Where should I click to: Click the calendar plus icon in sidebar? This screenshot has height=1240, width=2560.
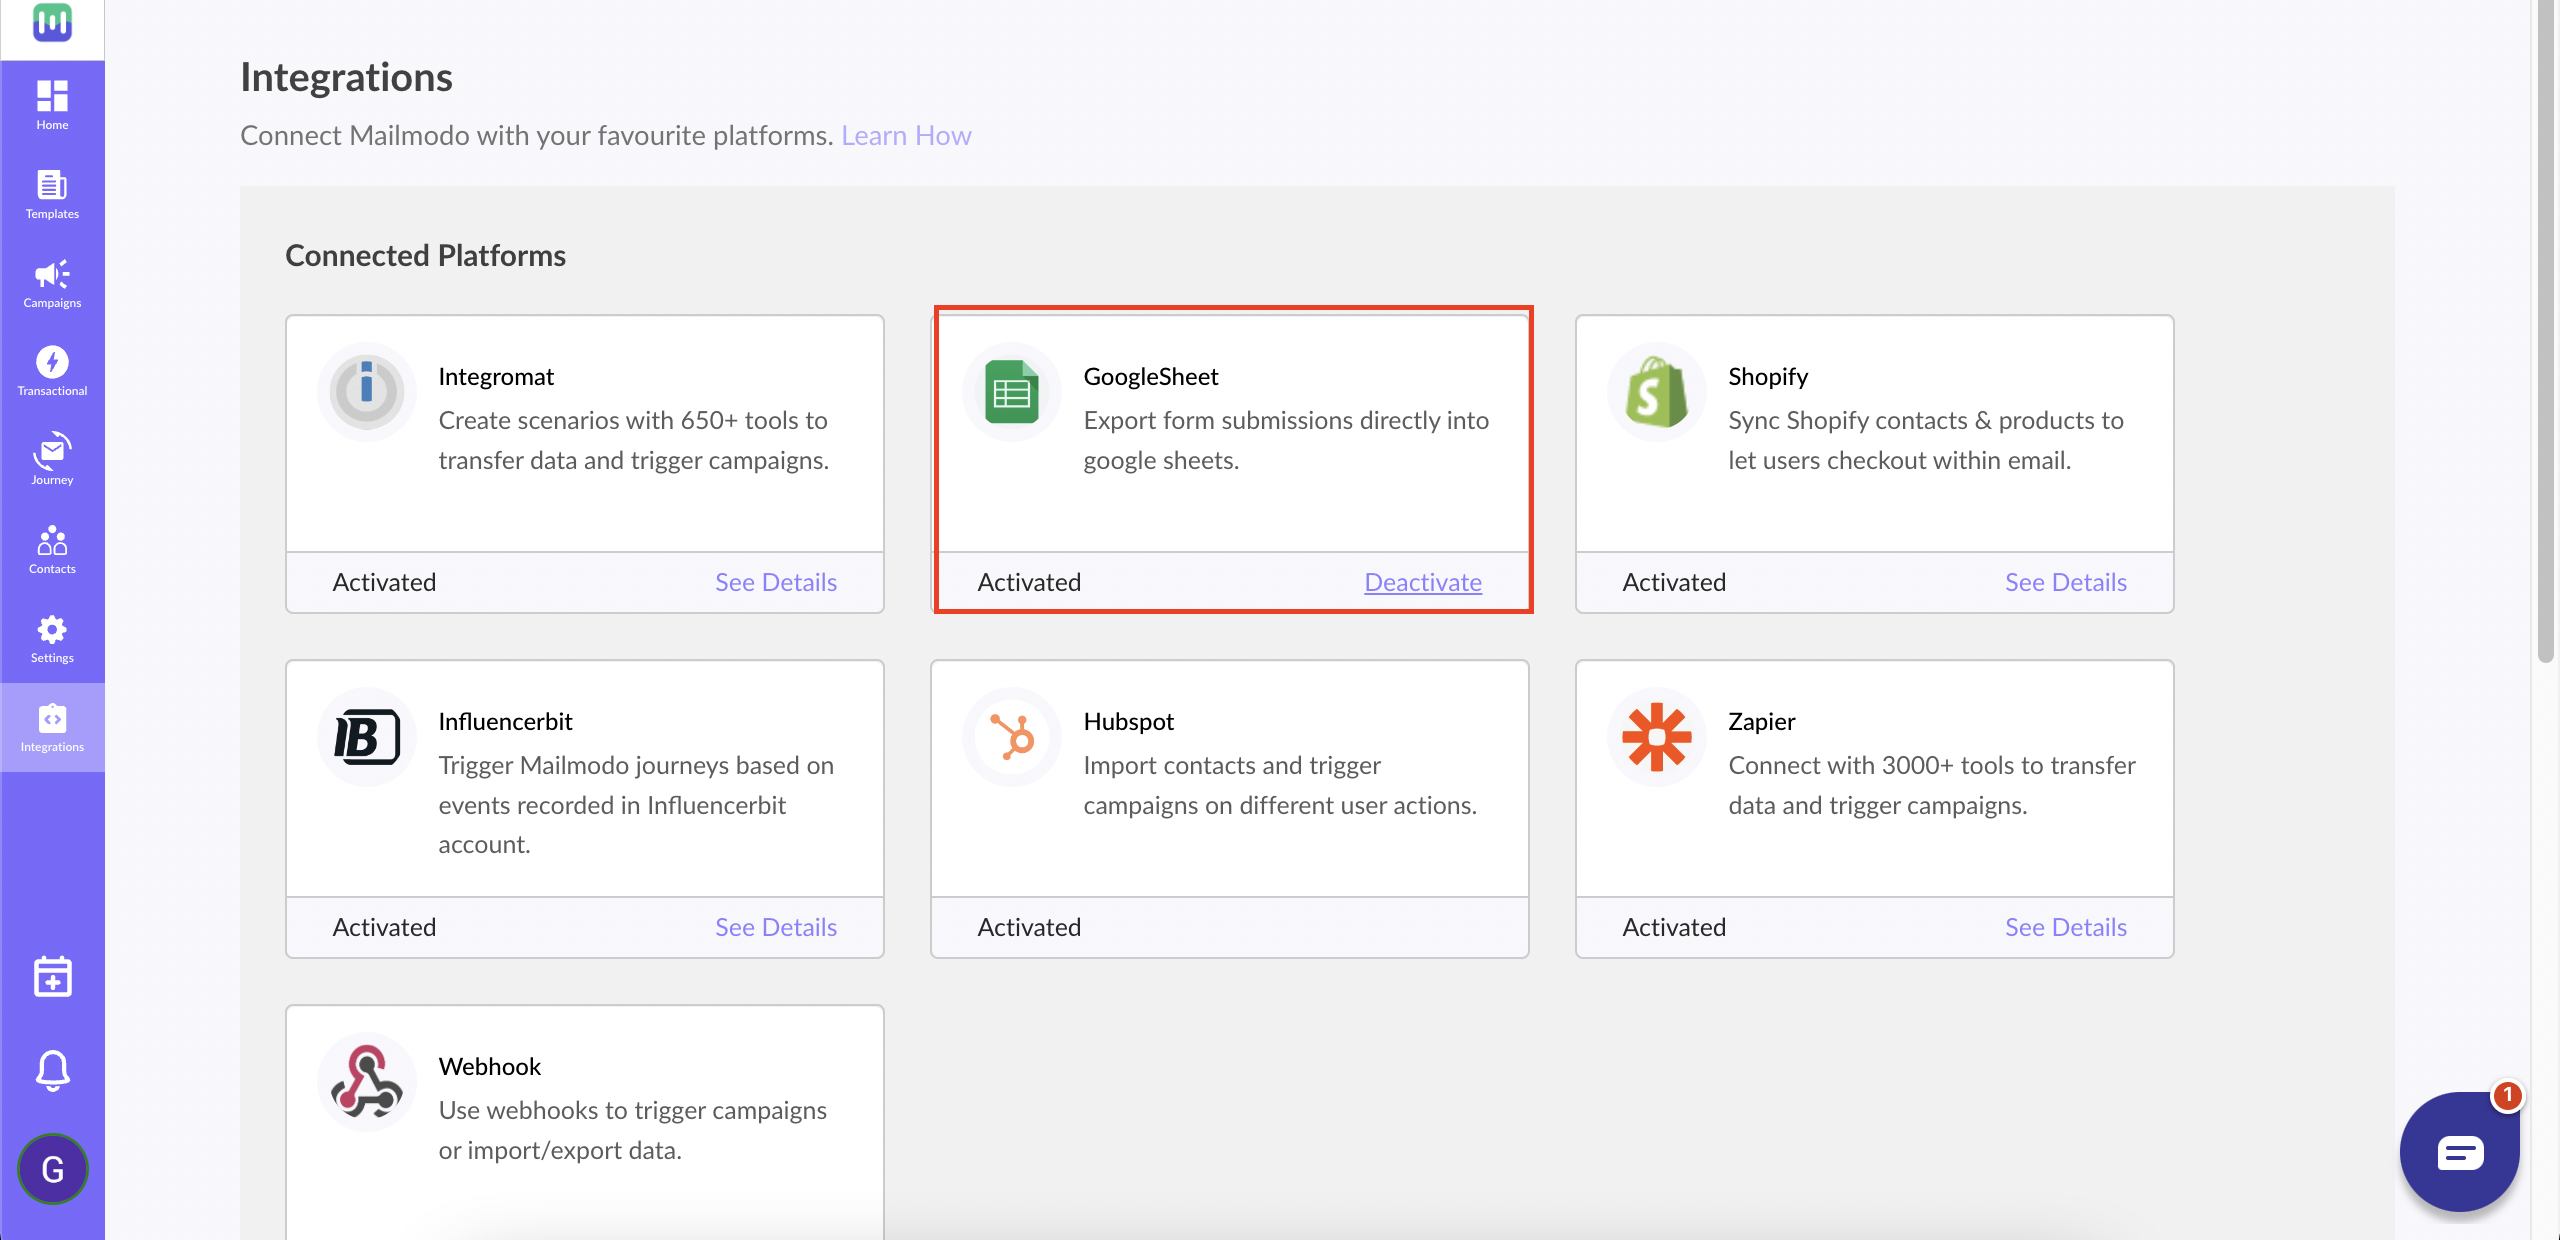point(52,977)
